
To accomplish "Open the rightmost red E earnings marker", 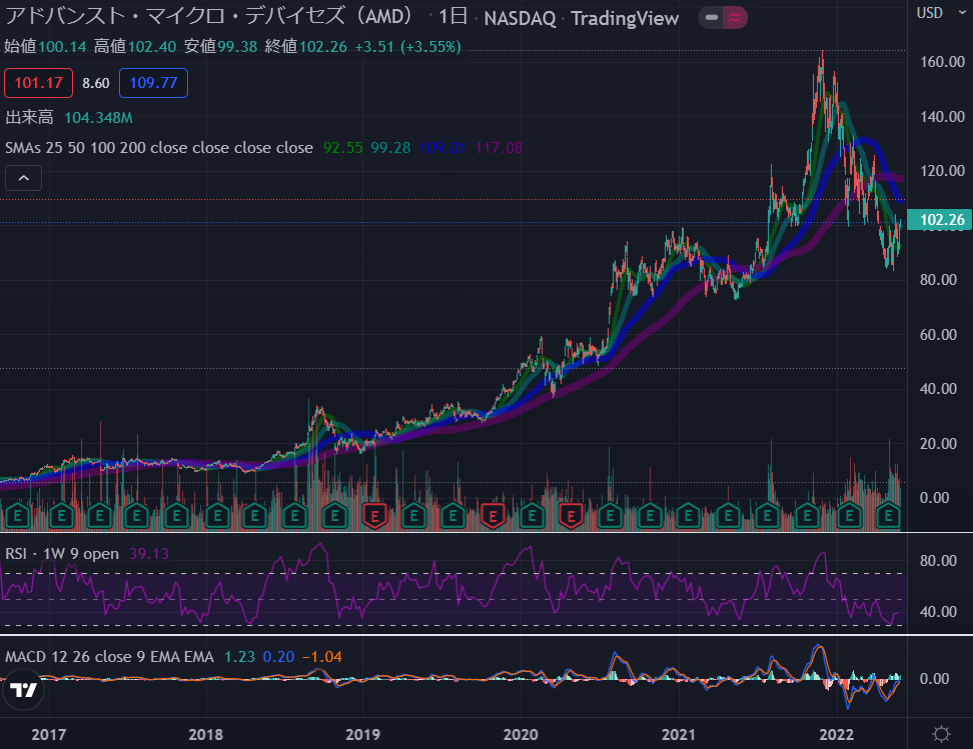I will [571, 516].
